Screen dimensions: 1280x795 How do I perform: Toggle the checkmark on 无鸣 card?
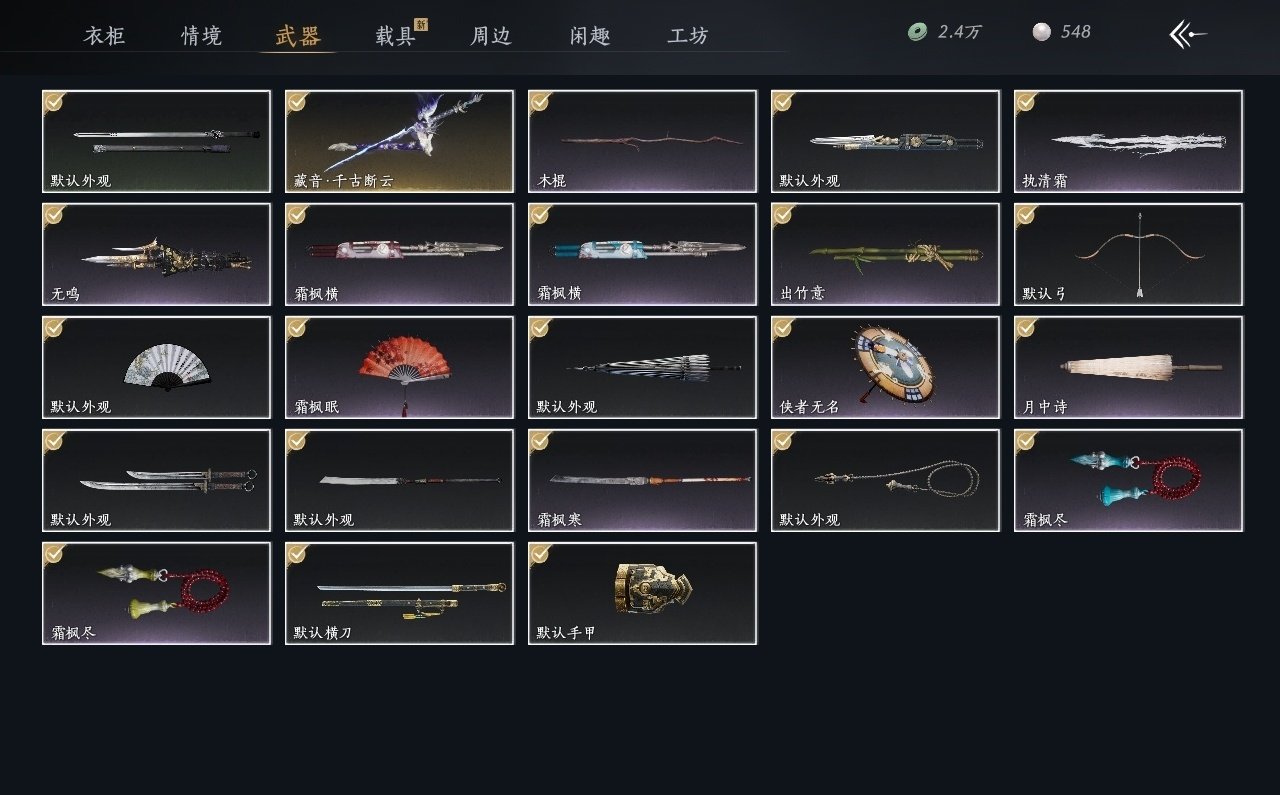[x=54, y=215]
